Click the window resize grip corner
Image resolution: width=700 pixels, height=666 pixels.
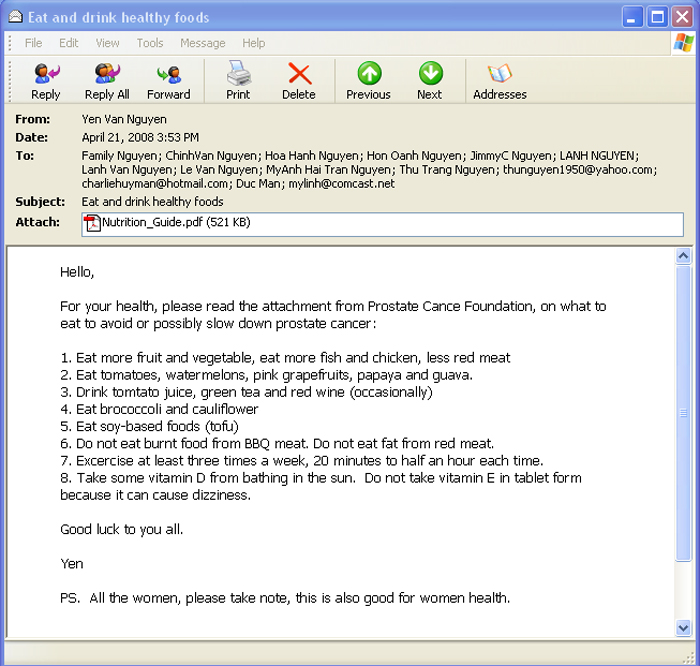pyautogui.click(x=688, y=658)
